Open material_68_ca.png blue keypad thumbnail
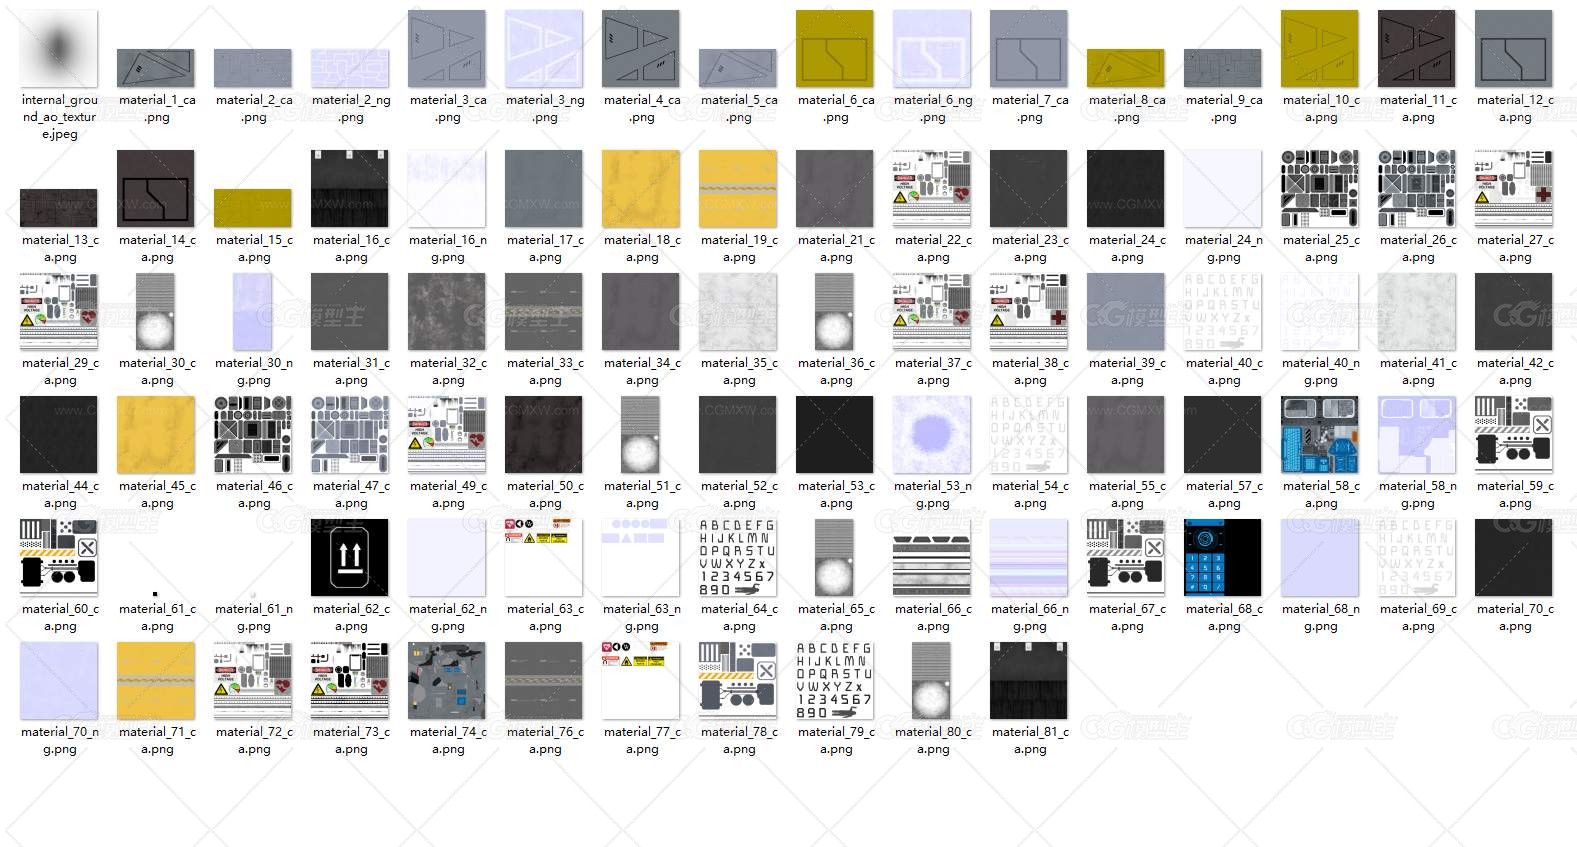 1223,557
